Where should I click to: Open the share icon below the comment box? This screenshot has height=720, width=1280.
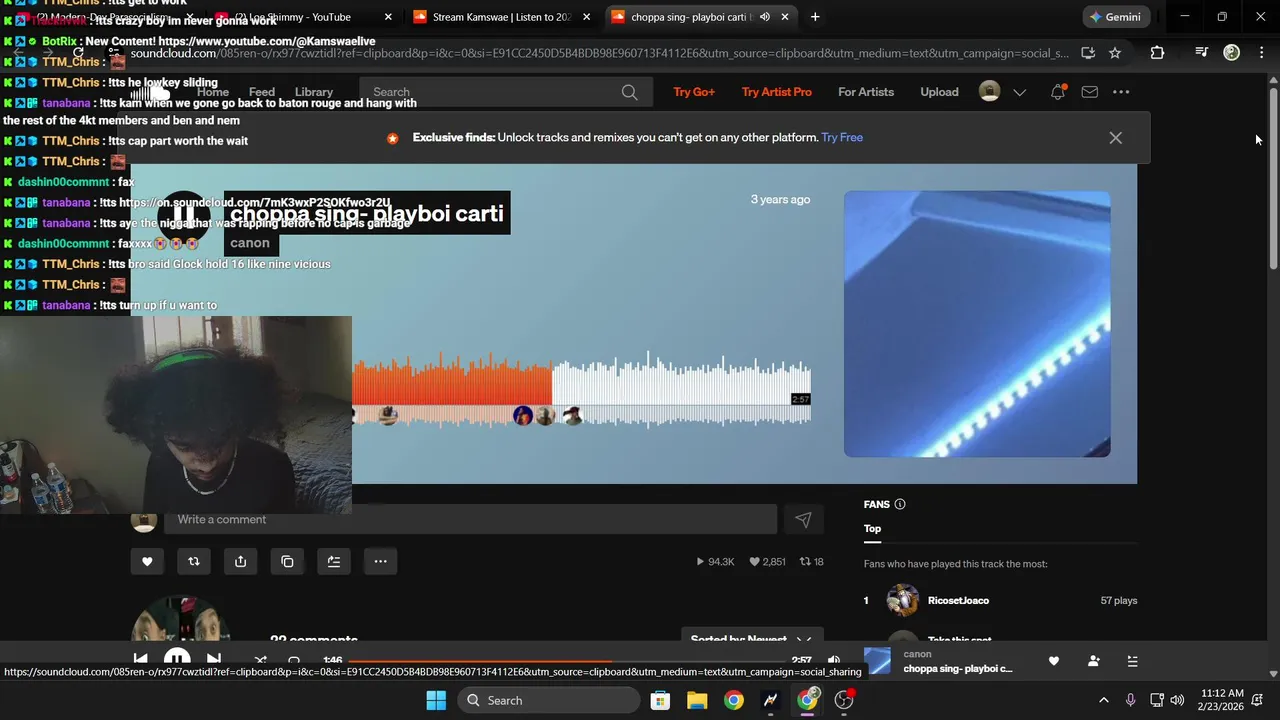tap(240, 561)
